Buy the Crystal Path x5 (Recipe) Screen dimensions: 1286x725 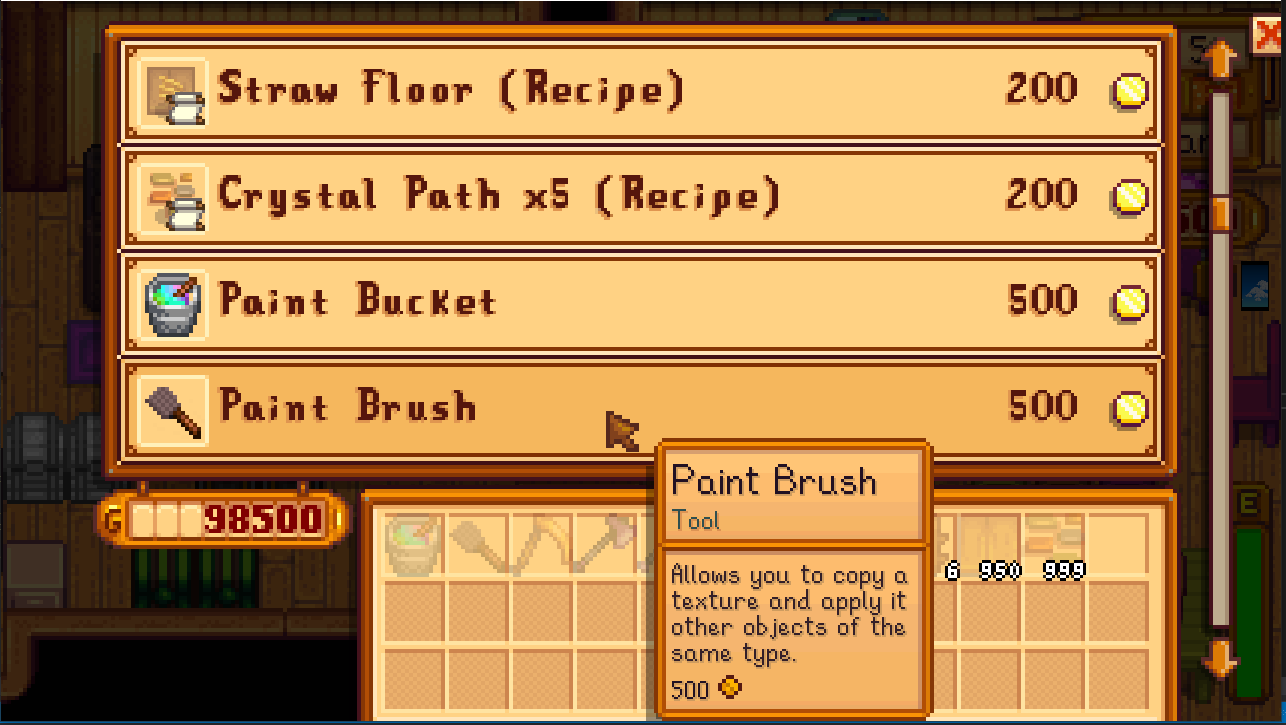(x=640, y=197)
